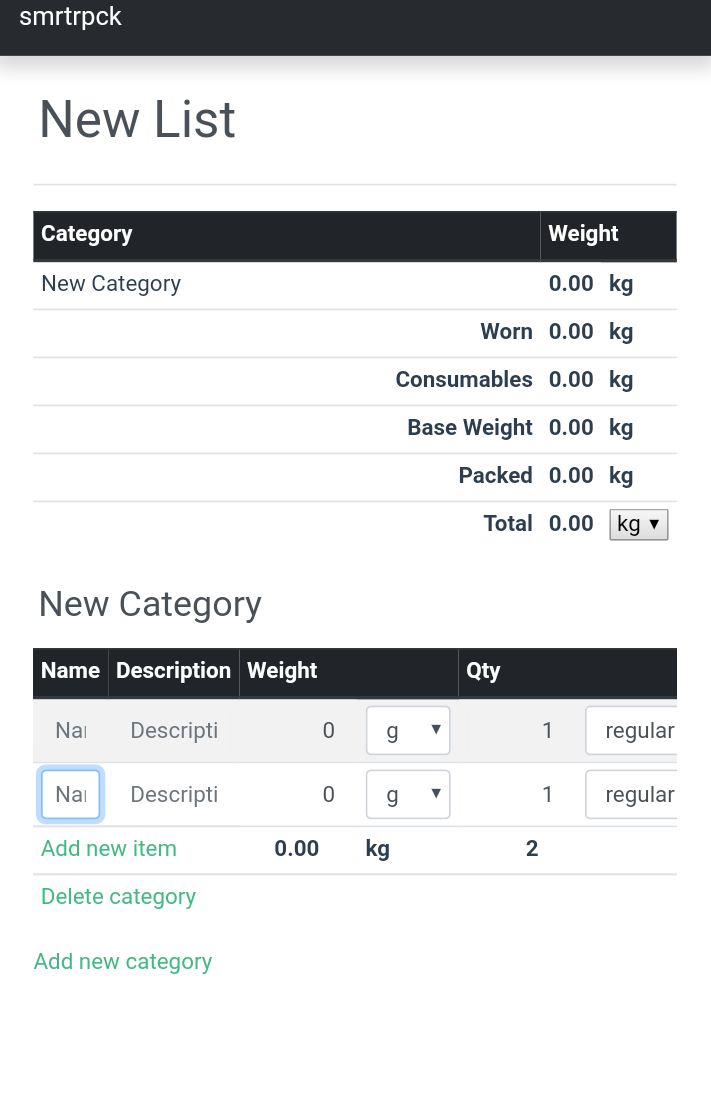The image size is (711, 1114).
Task: Click the Delete category link
Action: (118, 897)
